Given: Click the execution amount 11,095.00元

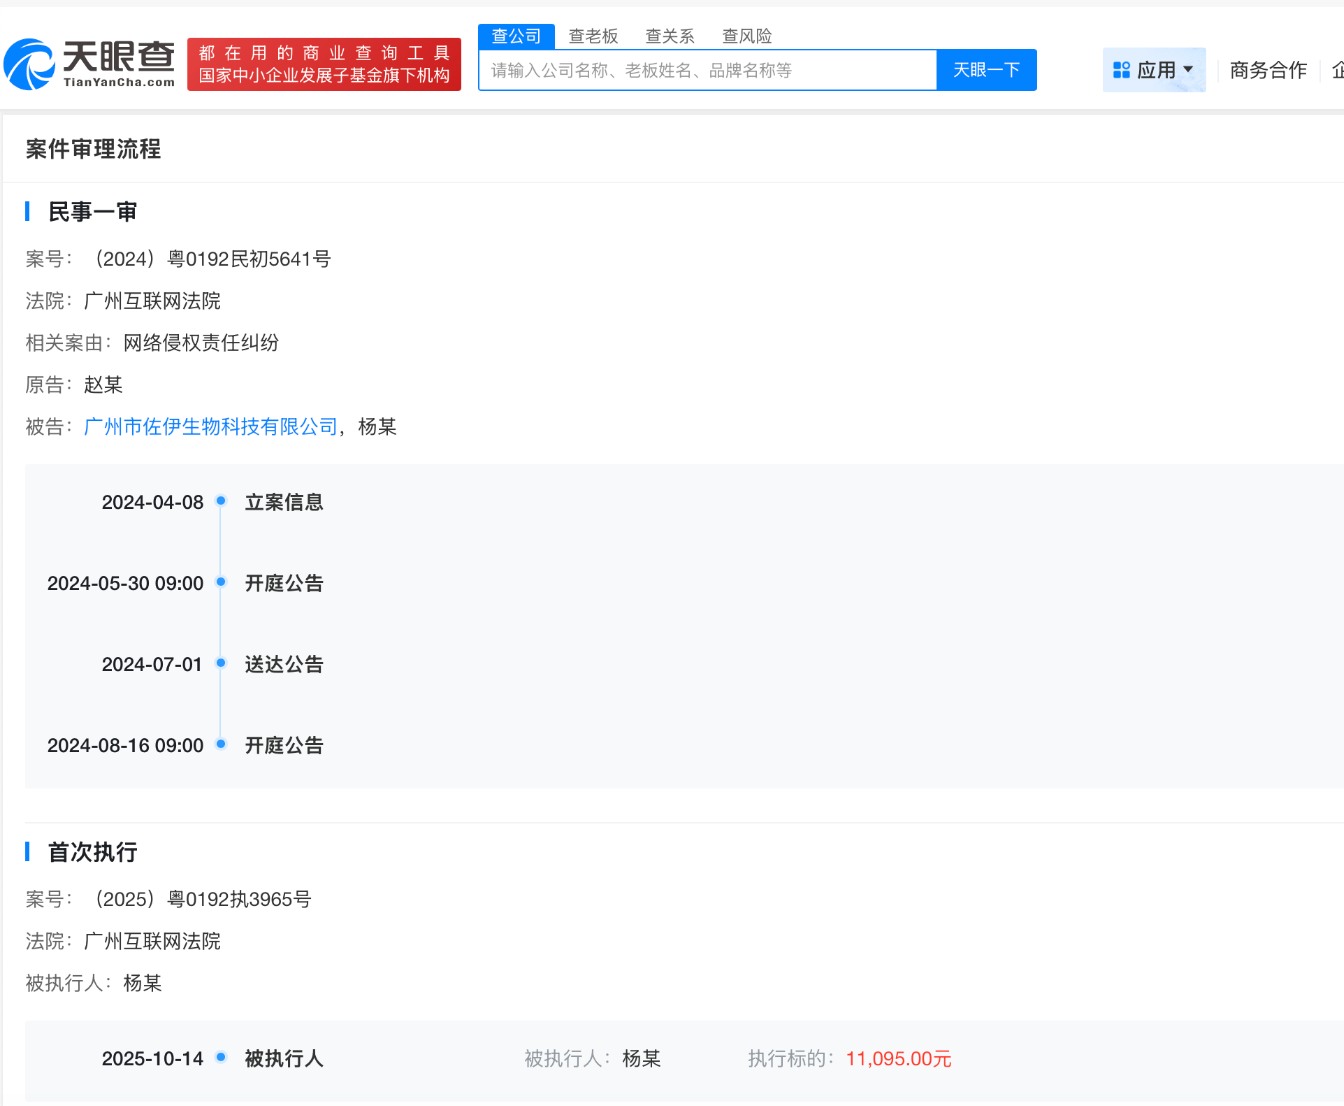Looking at the screenshot, I should [x=897, y=1058].
